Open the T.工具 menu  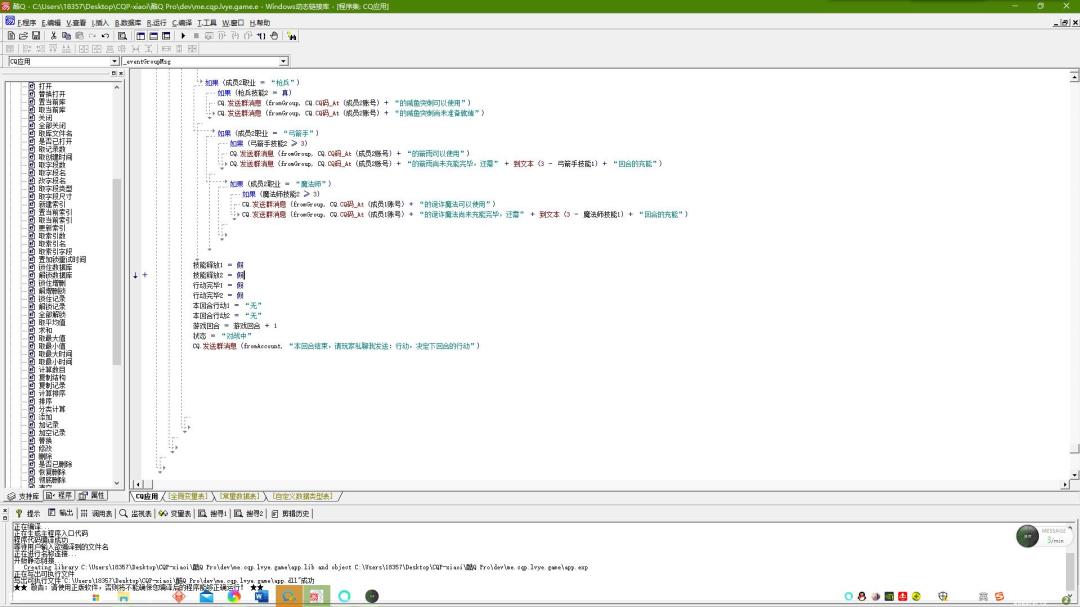[x=207, y=22]
